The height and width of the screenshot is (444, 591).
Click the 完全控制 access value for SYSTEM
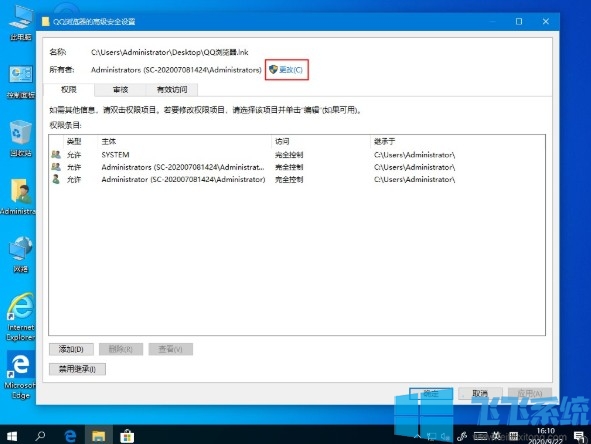(289, 155)
